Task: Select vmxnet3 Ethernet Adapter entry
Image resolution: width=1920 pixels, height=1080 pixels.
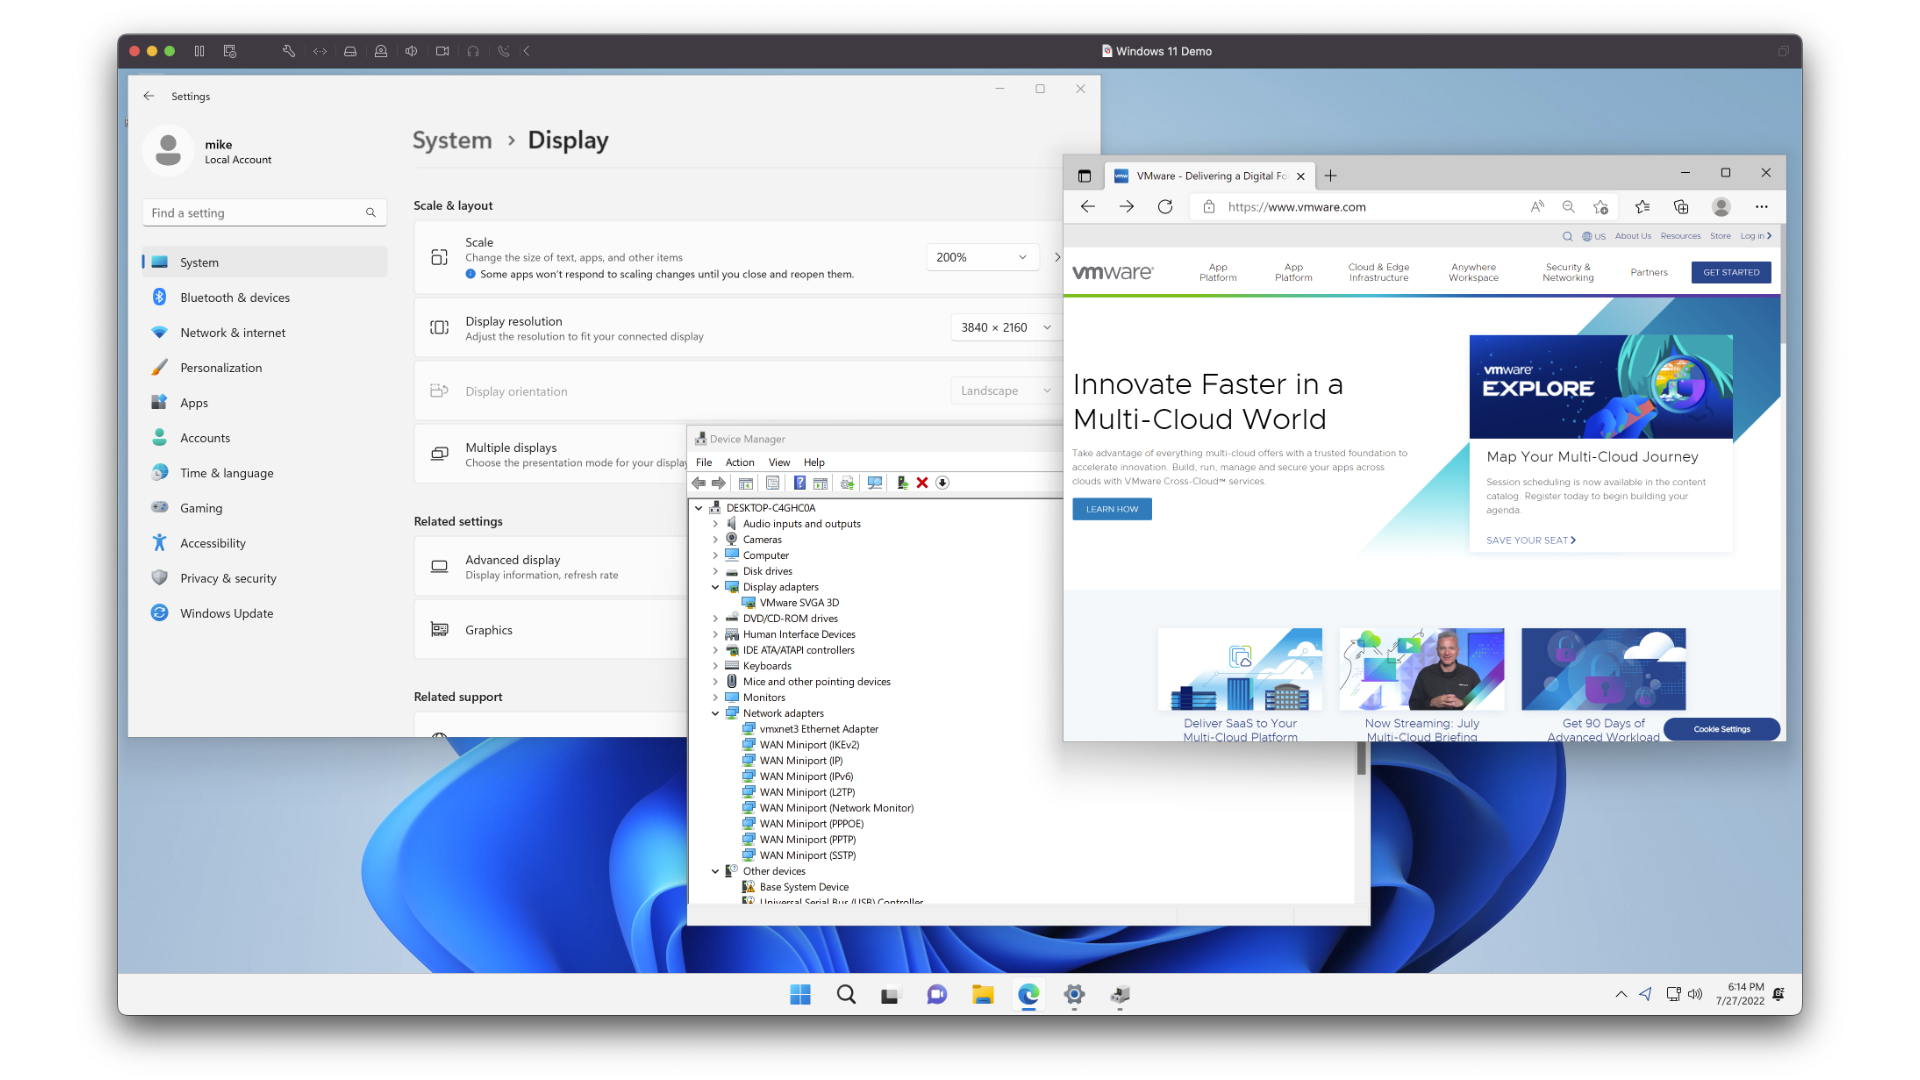Action: pos(818,729)
